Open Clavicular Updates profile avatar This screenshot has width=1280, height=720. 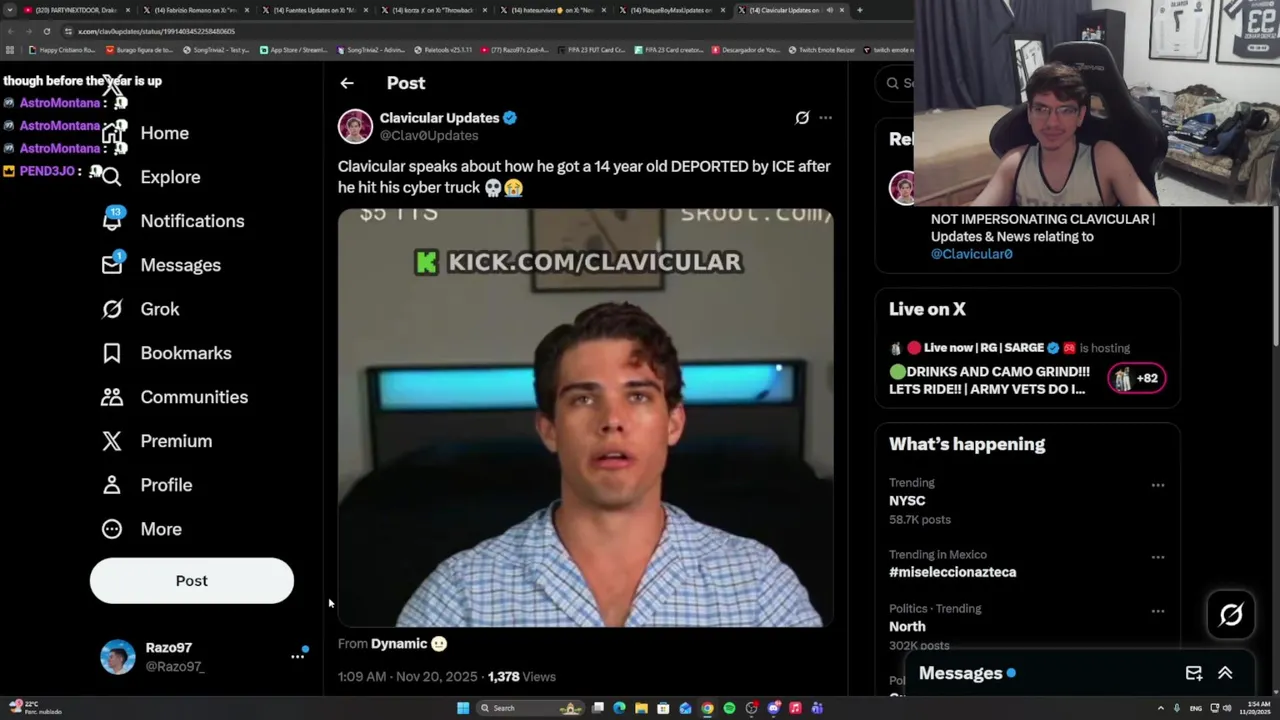pos(355,126)
